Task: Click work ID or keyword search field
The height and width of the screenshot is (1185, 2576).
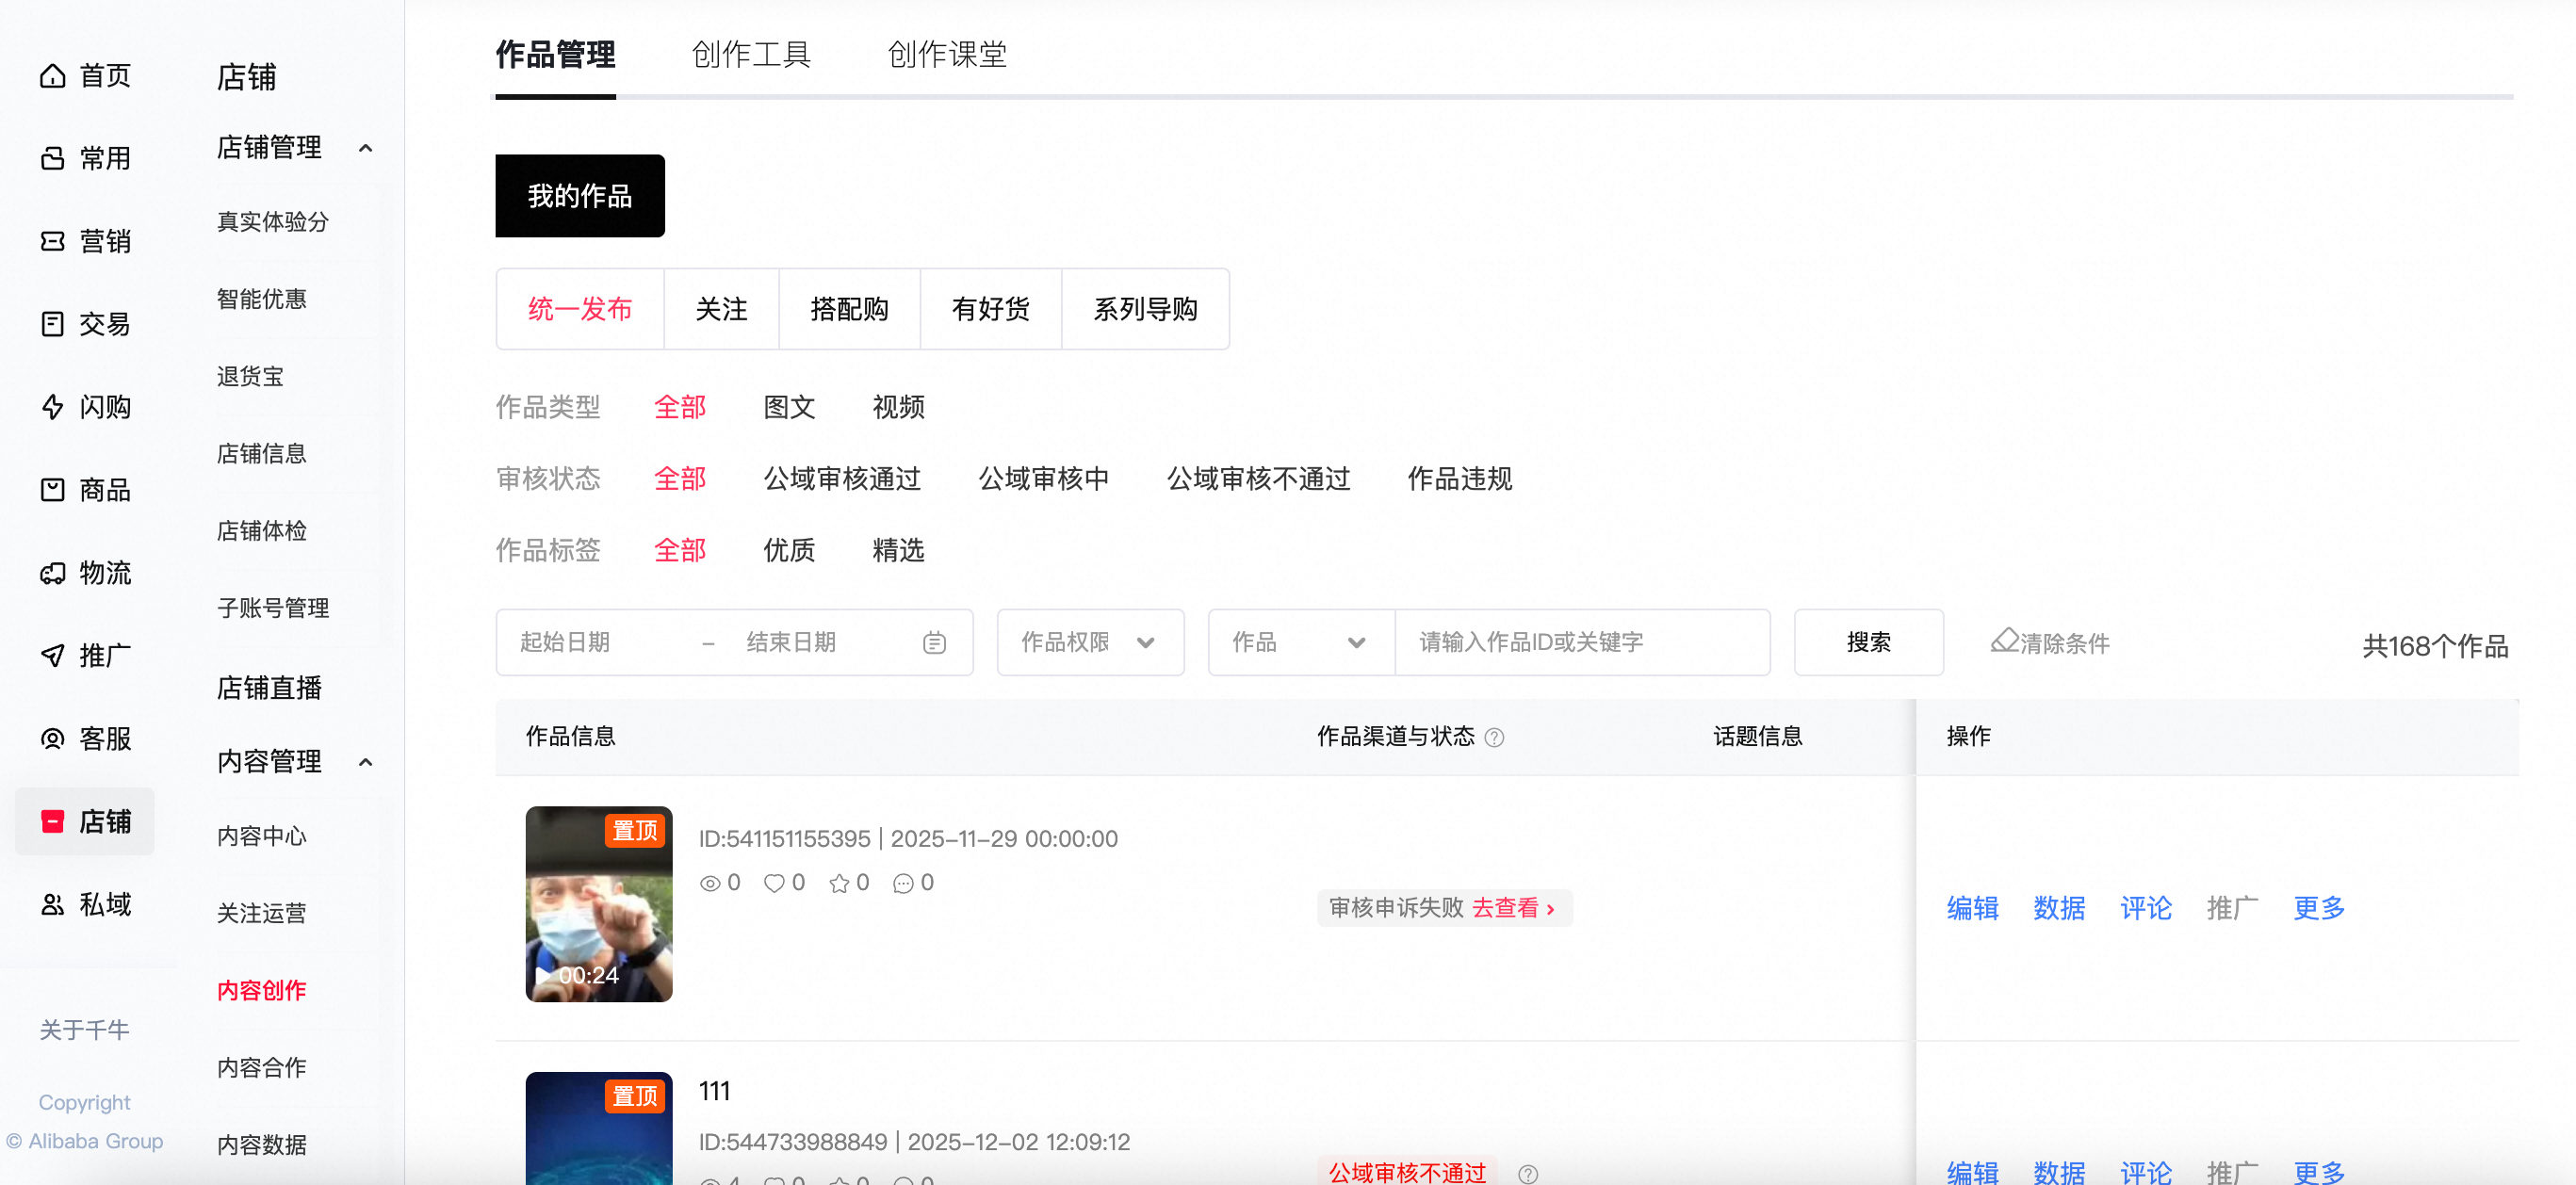Action: pyautogui.click(x=1582, y=643)
